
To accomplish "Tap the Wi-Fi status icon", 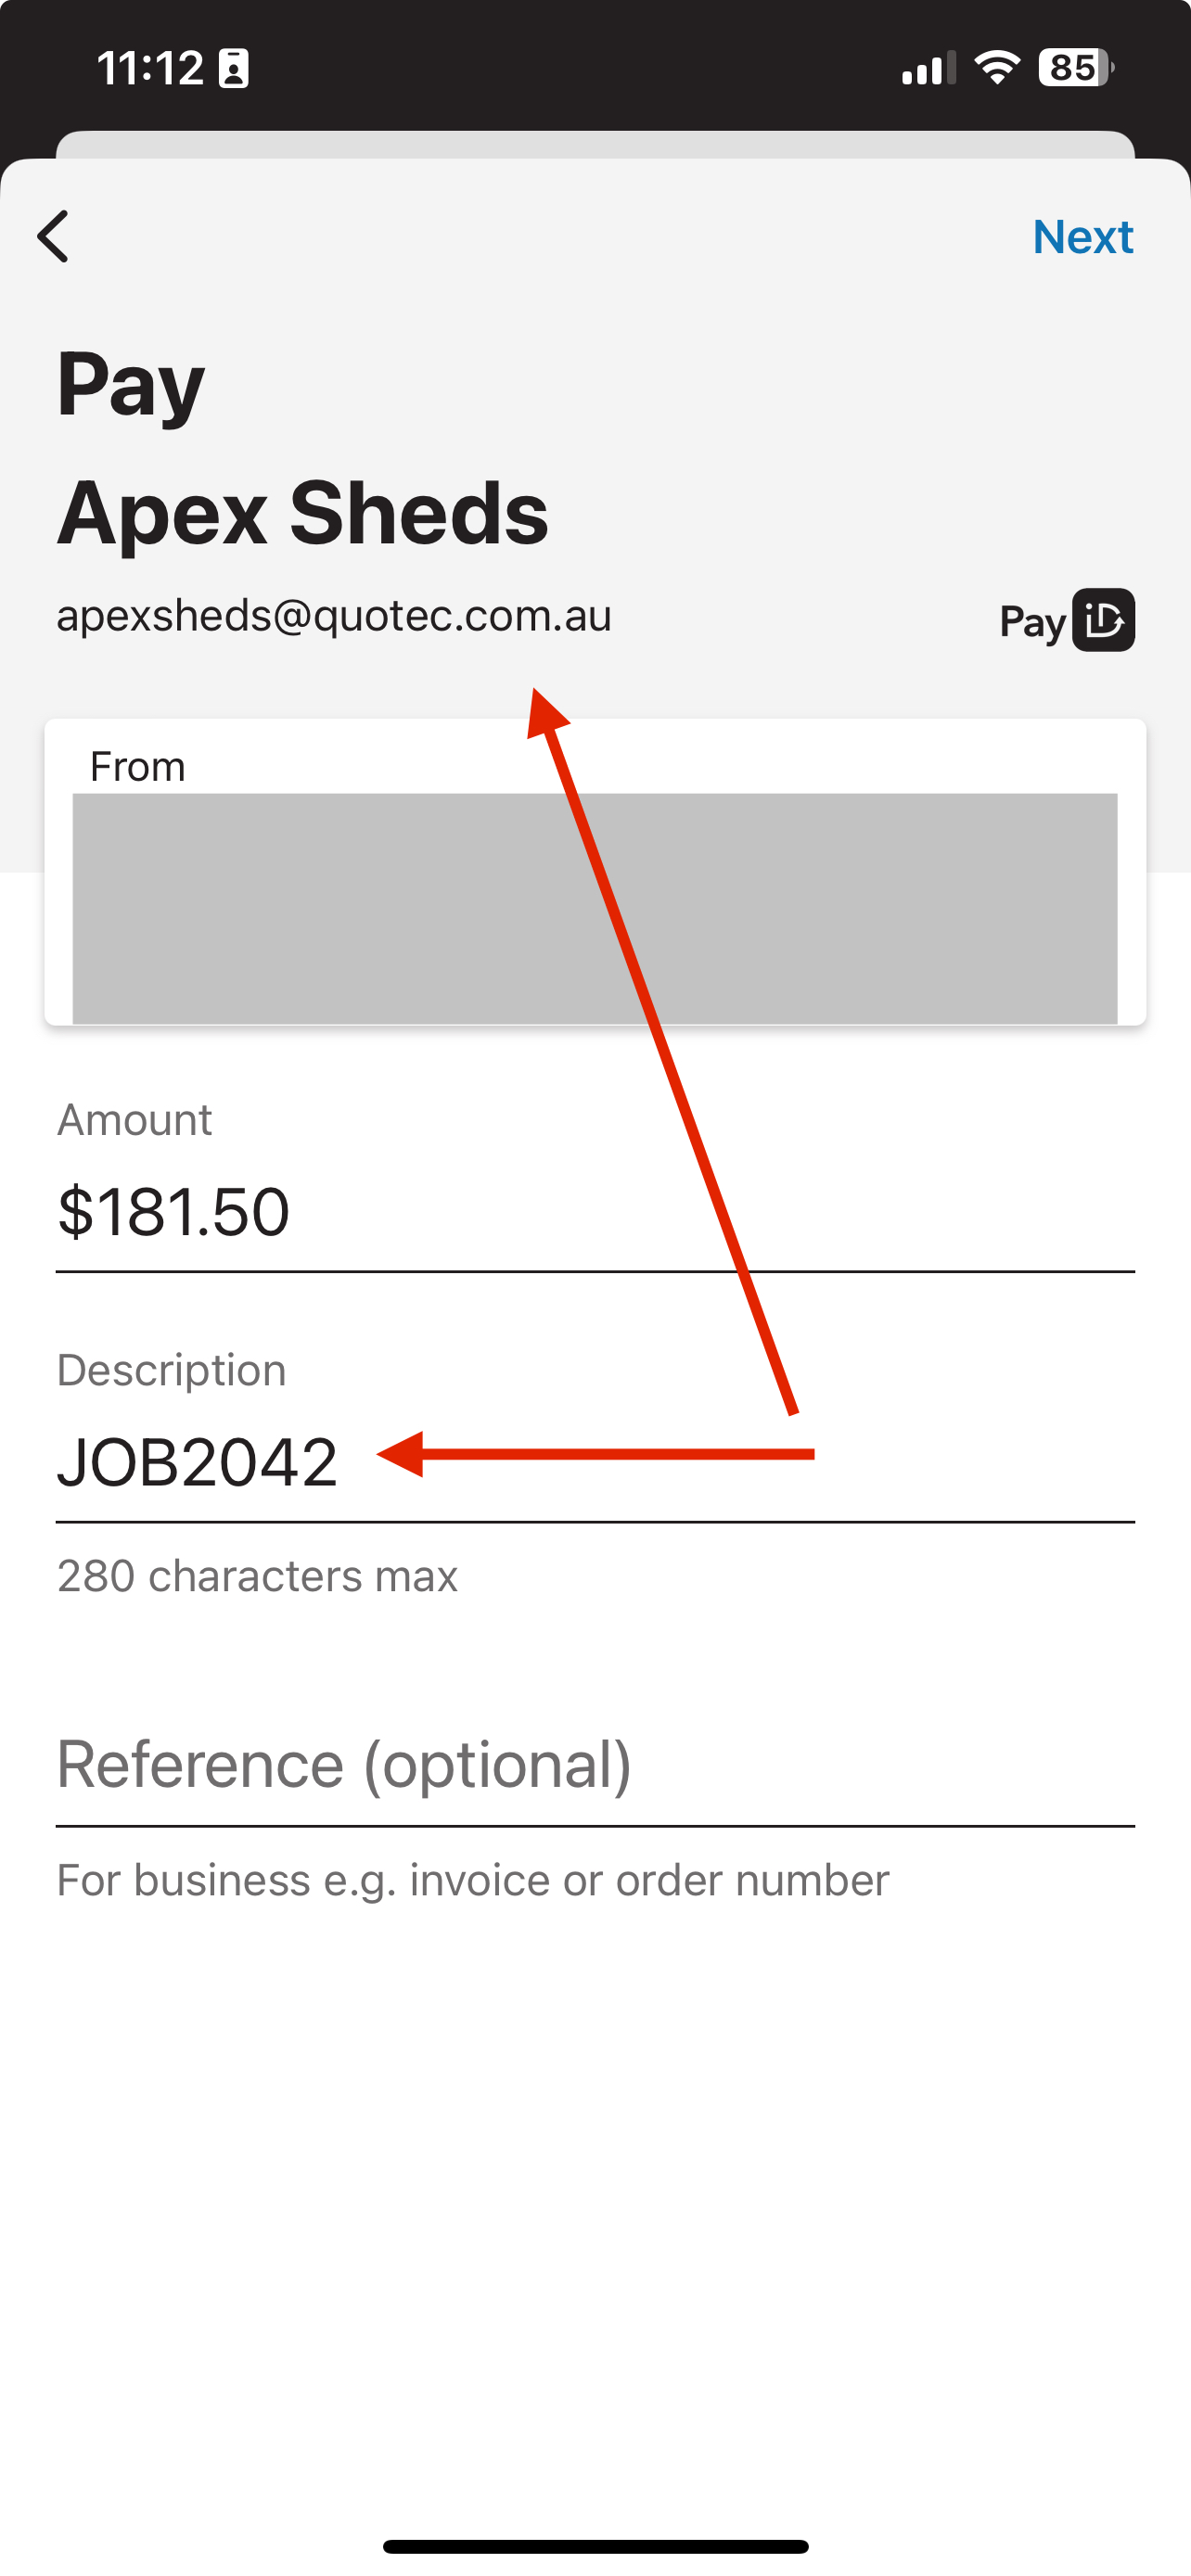I will pyautogui.click(x=997, y=68).
